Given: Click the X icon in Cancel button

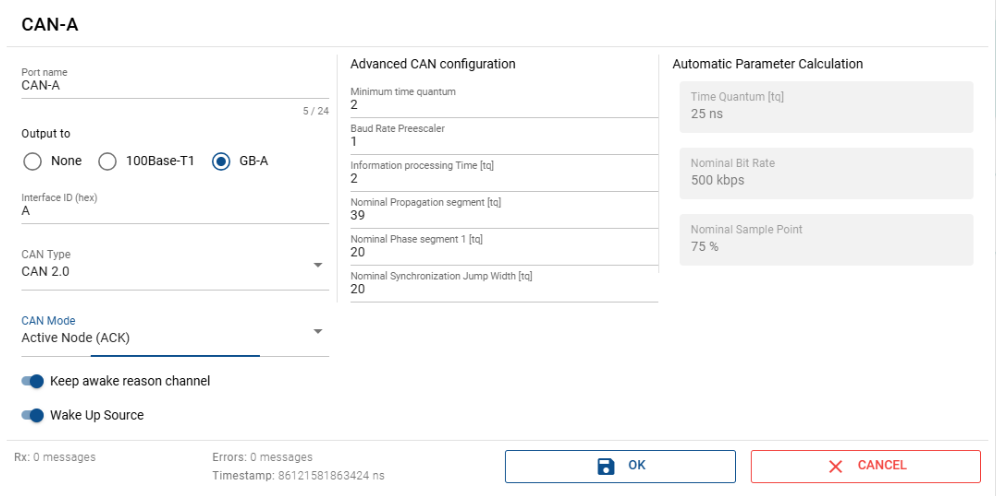Looking at the screenshot, I should tap(836, 466).
